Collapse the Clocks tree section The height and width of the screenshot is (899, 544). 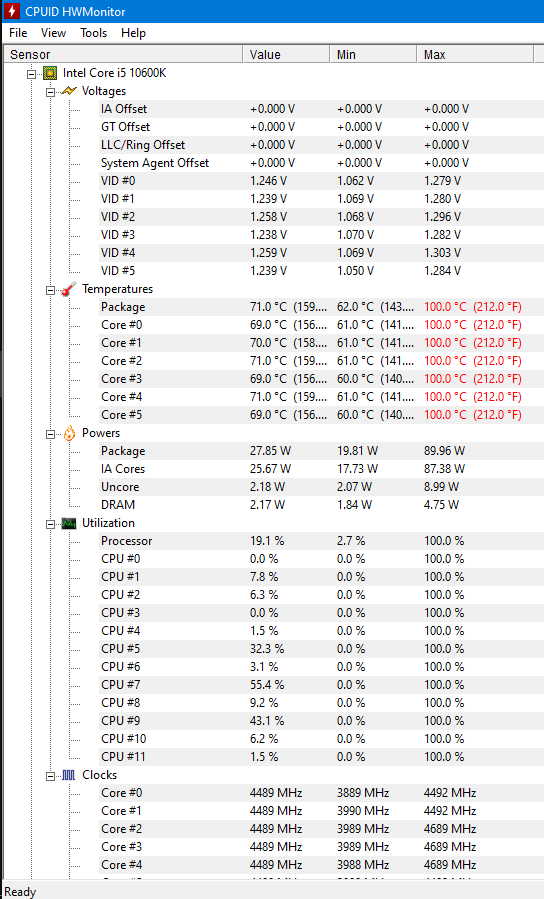click(50, 776)
